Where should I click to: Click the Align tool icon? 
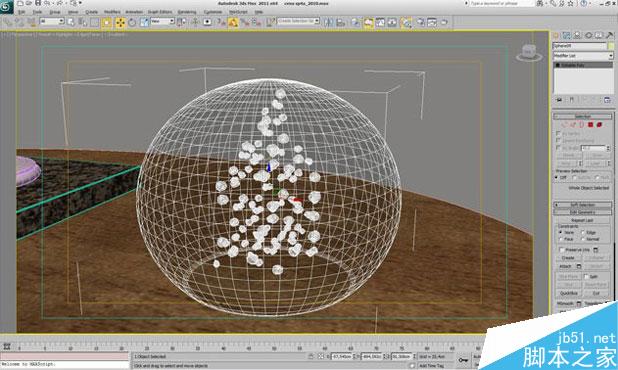point(341,22)
